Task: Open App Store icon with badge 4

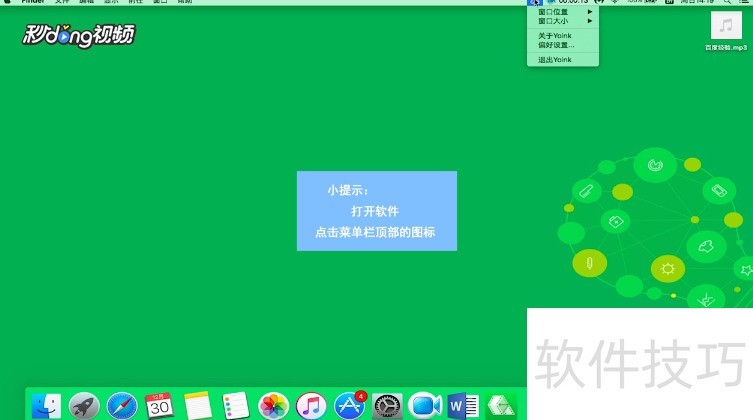Action: point(350,406)
